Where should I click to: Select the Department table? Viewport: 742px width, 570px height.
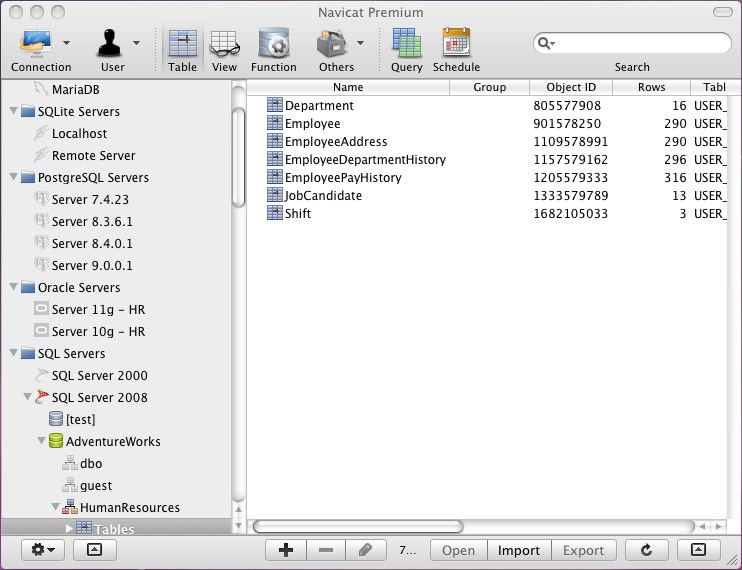point(319,105)
